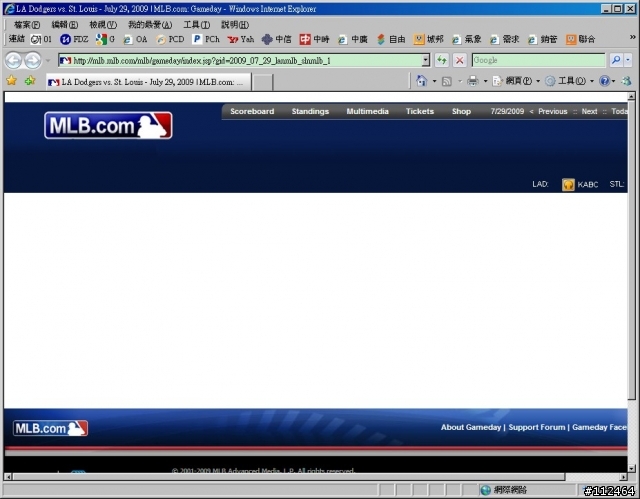Open the 01 favorites link
640x499 pixels.
[42, 39]
